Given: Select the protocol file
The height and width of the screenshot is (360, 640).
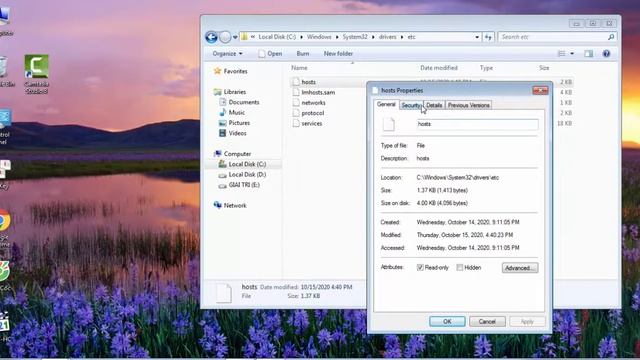Looking at the screenshot, I should coord(313,113).
